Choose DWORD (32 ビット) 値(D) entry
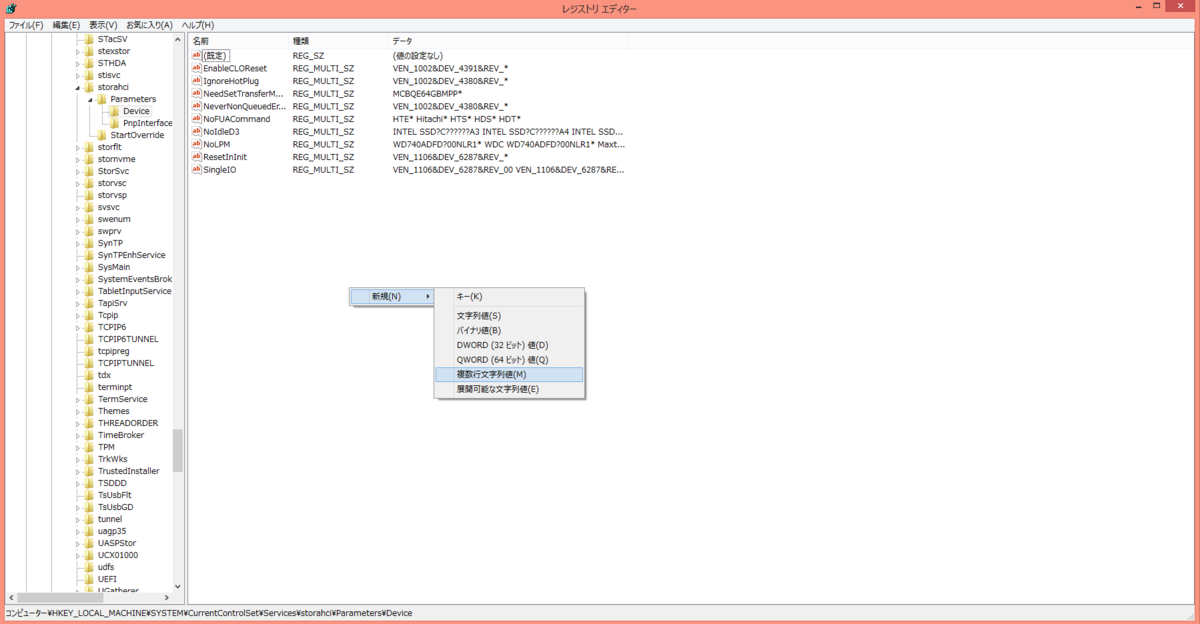The height and width of the screenshot is (624, 1200). tap(509, 345)
